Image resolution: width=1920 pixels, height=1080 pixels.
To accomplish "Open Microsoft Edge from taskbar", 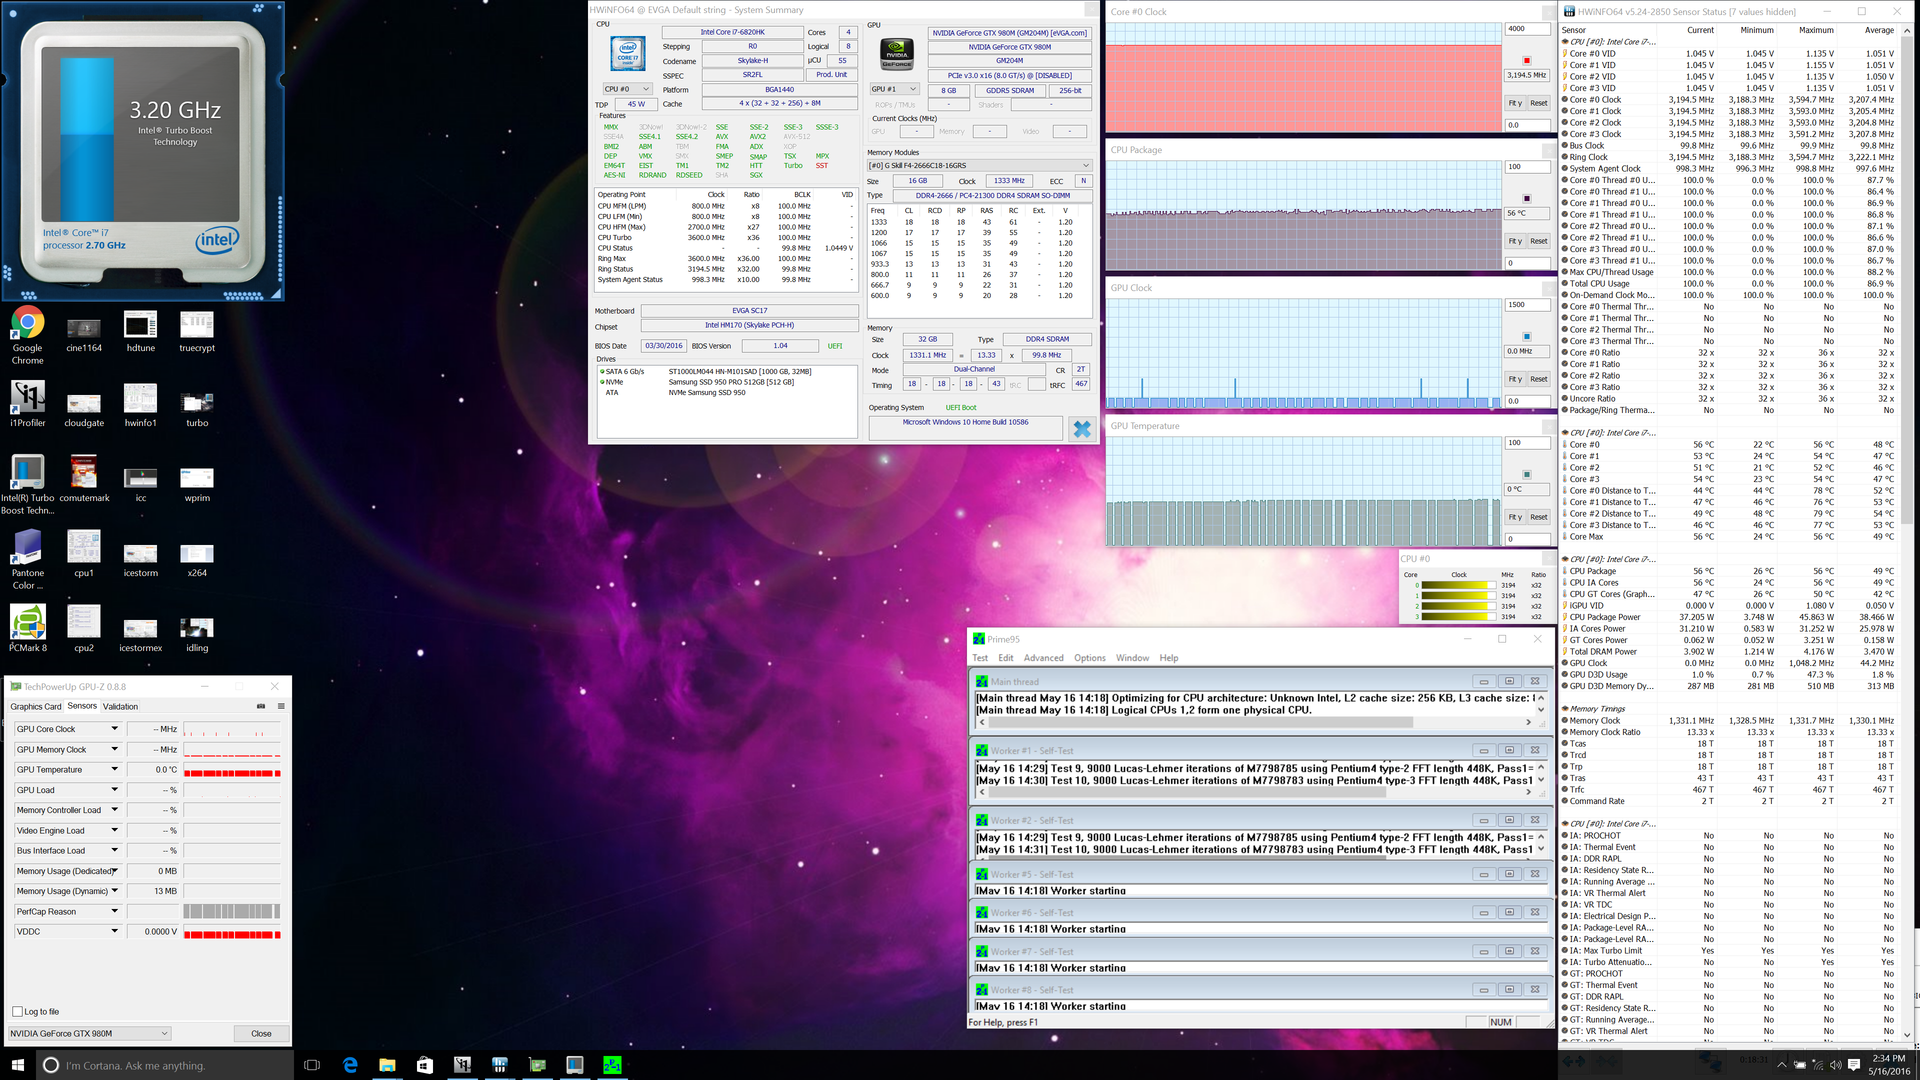I will (x=350, y=1065).
